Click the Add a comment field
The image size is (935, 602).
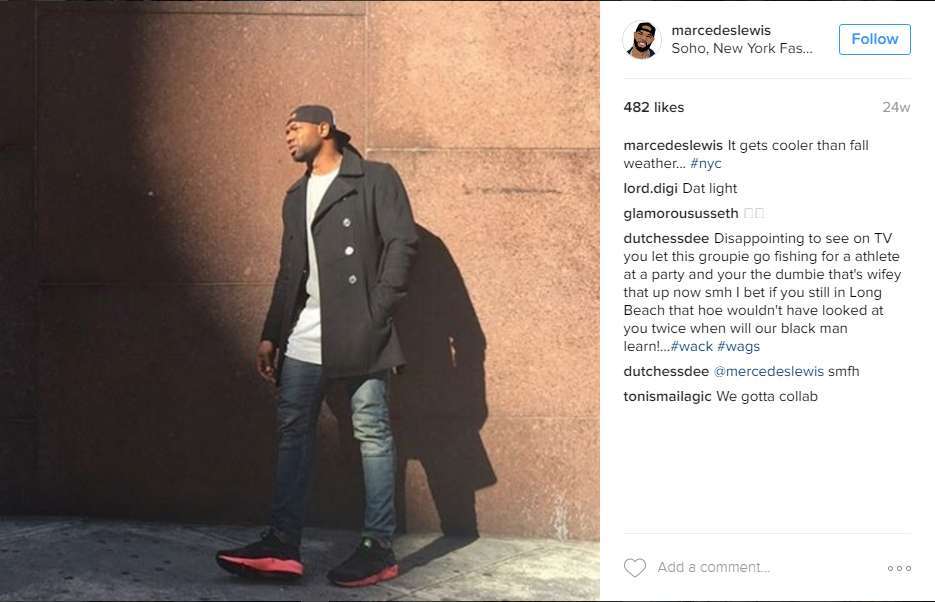766,567
